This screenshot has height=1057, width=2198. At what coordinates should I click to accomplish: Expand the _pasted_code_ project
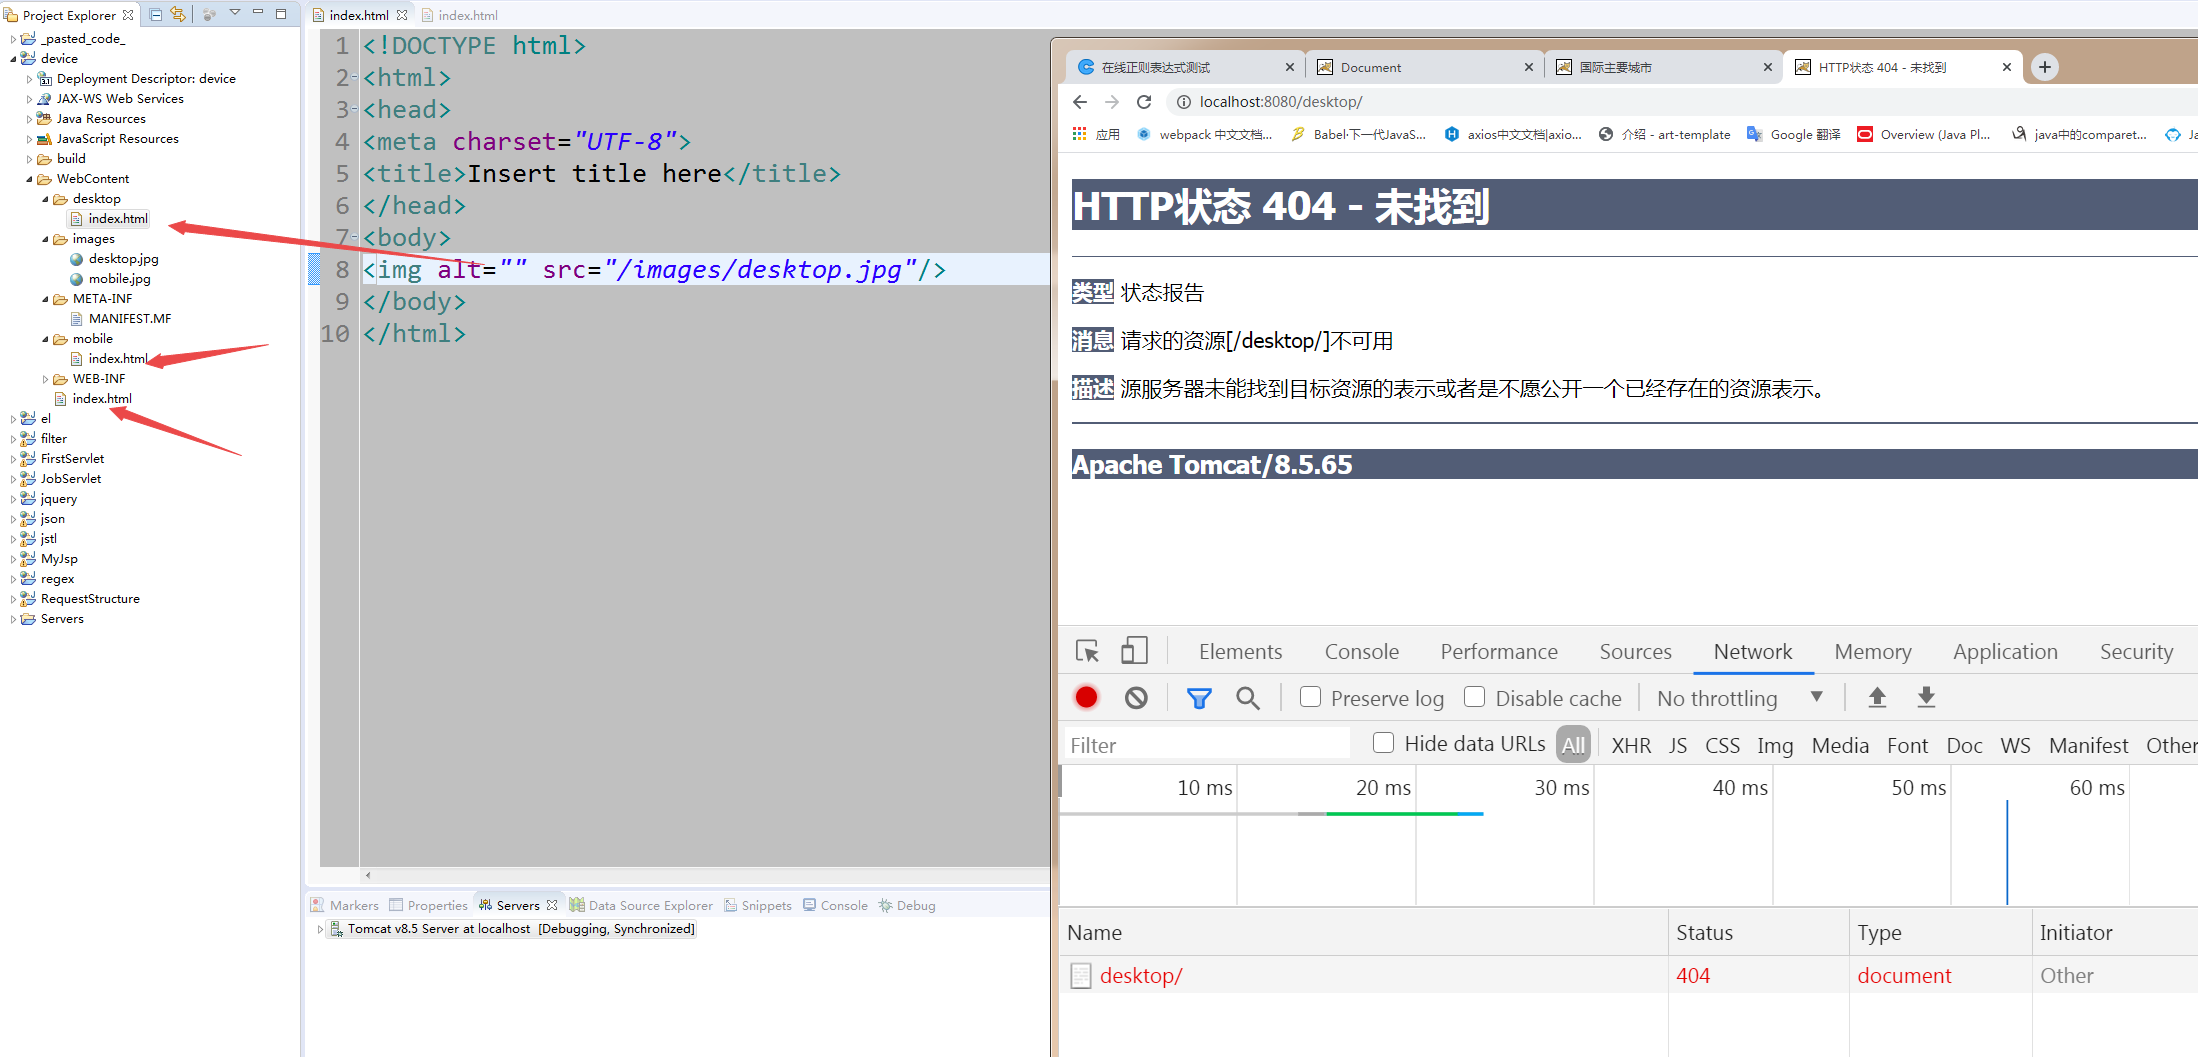click(13, 39)
